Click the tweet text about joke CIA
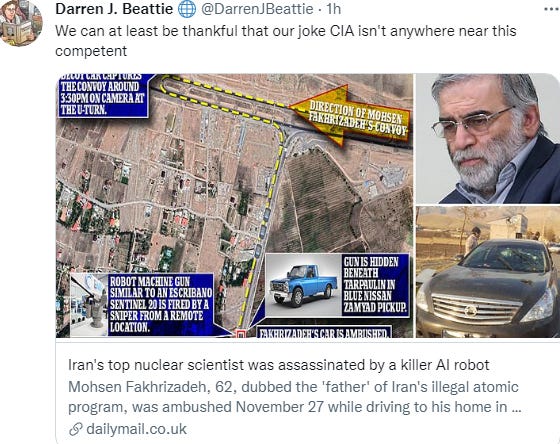The width and height of the screenshot is (560, 444). (x=286, y=41)
